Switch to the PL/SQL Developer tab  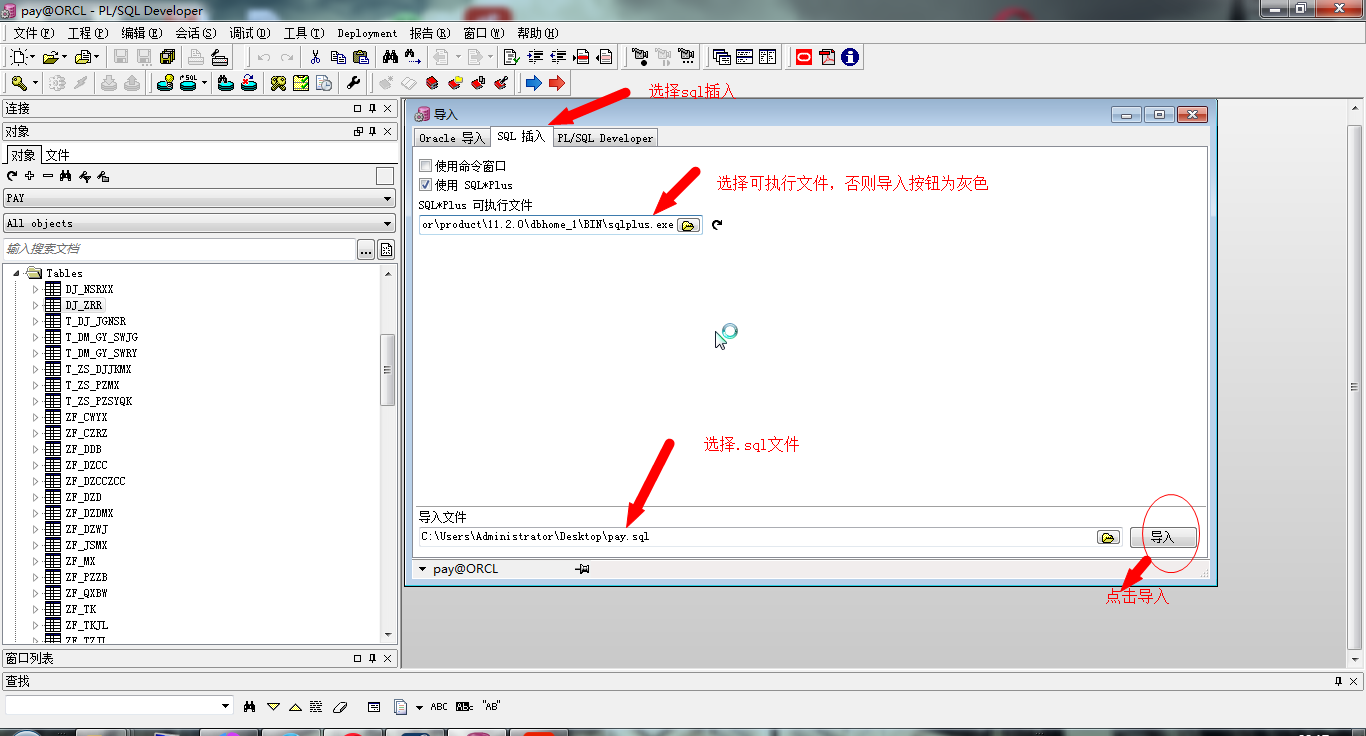tap(605, 138)
